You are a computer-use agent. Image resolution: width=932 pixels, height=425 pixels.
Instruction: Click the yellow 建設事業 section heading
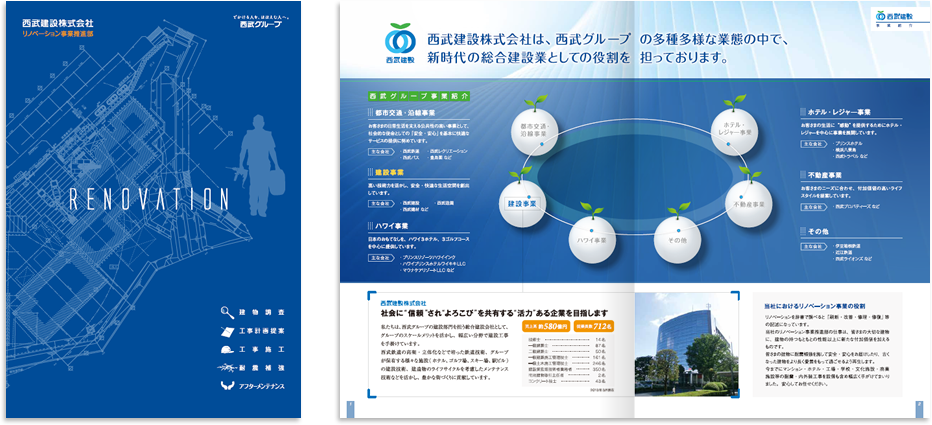pos(389,172)
